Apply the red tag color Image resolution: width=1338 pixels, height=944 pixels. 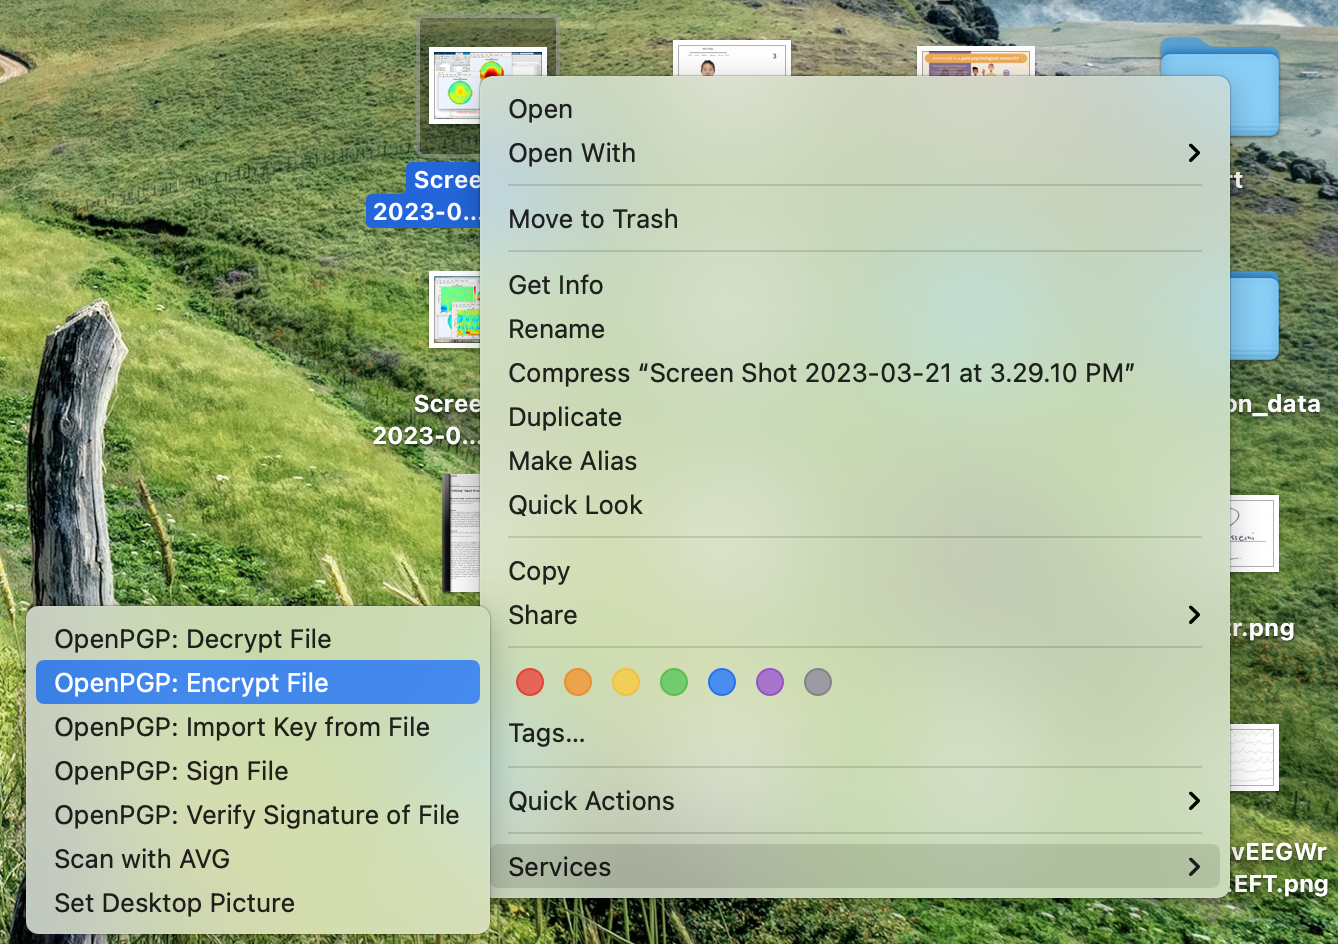530,682
